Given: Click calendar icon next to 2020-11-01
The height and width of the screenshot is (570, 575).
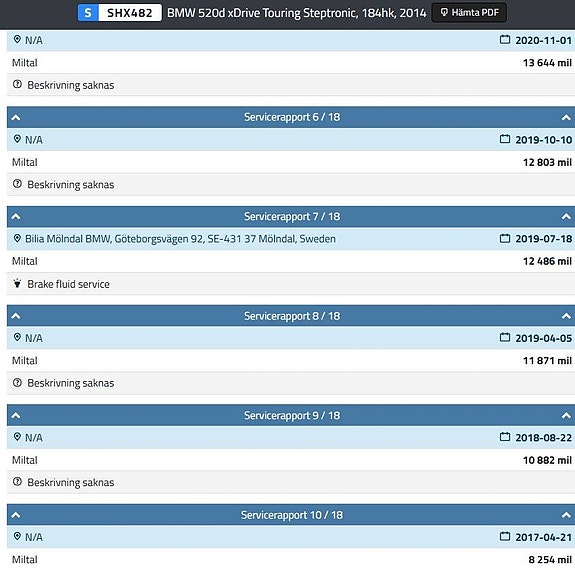Looking at the screenshot, I should click(505, 40).
